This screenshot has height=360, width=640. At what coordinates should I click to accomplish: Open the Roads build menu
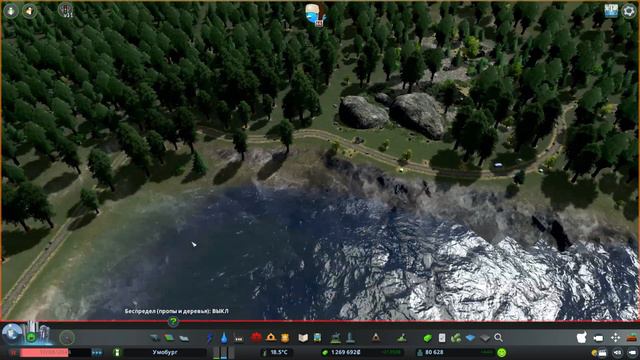(x=154, y=338)
